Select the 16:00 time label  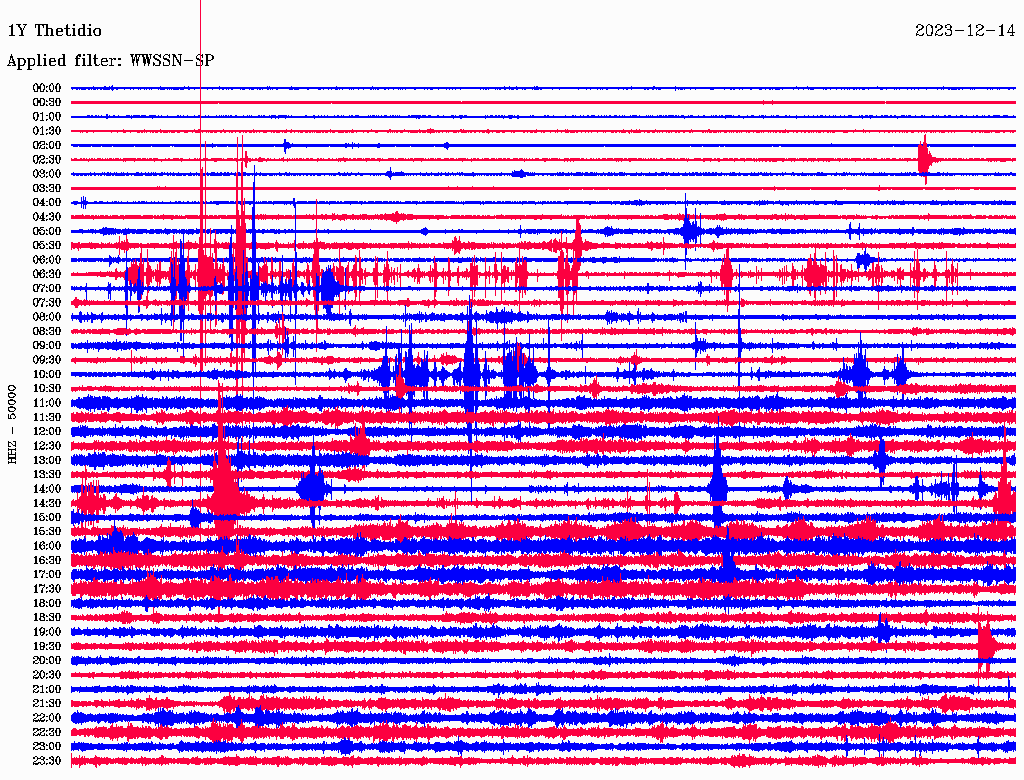tap(47, 547)
